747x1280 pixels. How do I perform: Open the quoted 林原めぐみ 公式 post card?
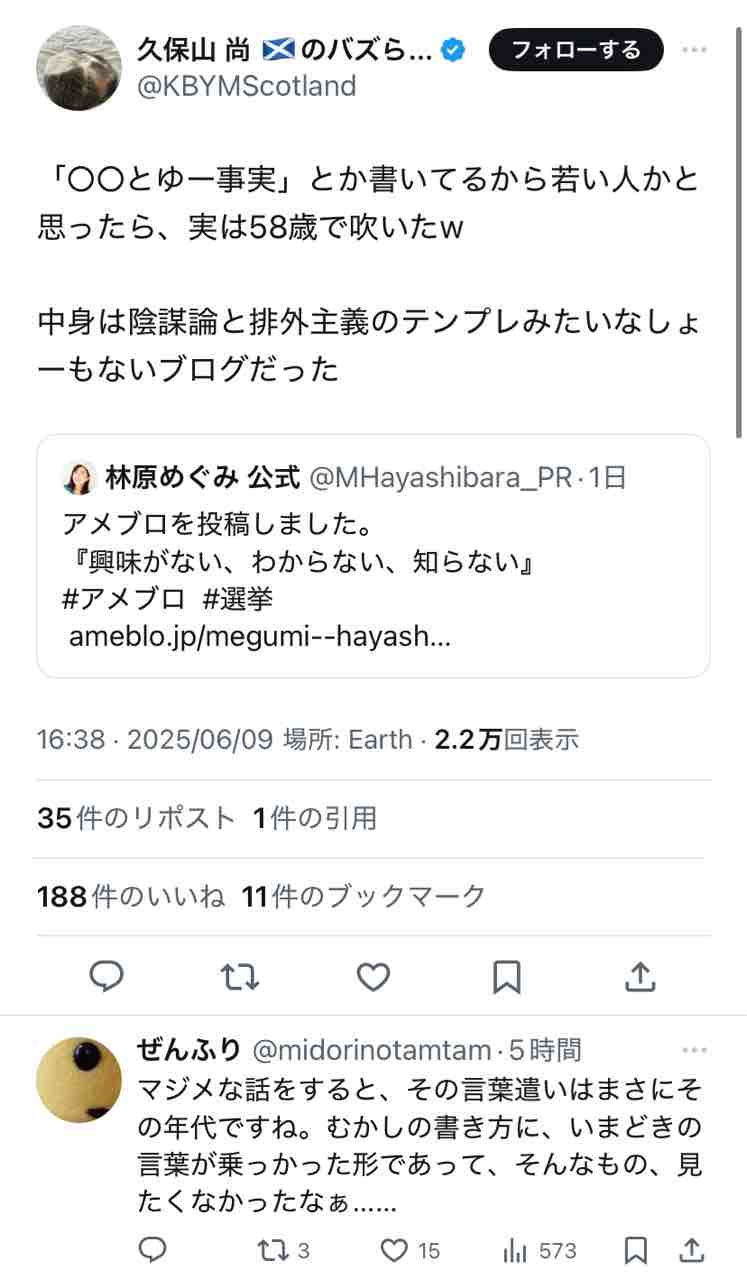tap(373, 556)
